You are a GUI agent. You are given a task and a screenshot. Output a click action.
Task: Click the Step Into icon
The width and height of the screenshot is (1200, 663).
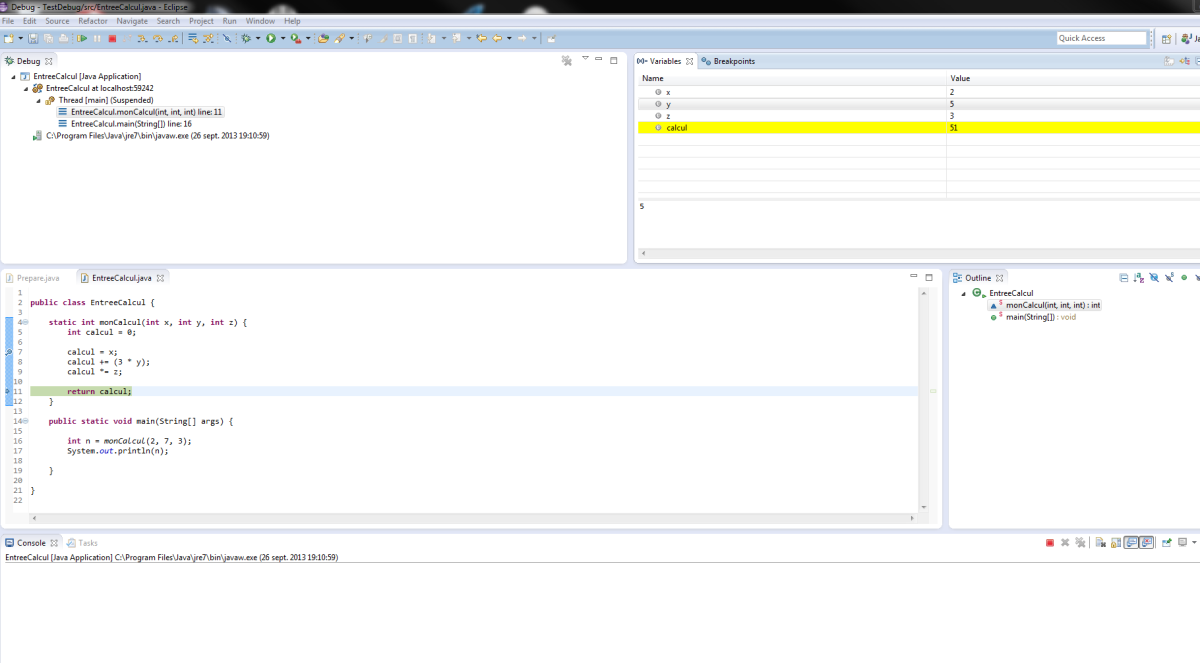143,38
